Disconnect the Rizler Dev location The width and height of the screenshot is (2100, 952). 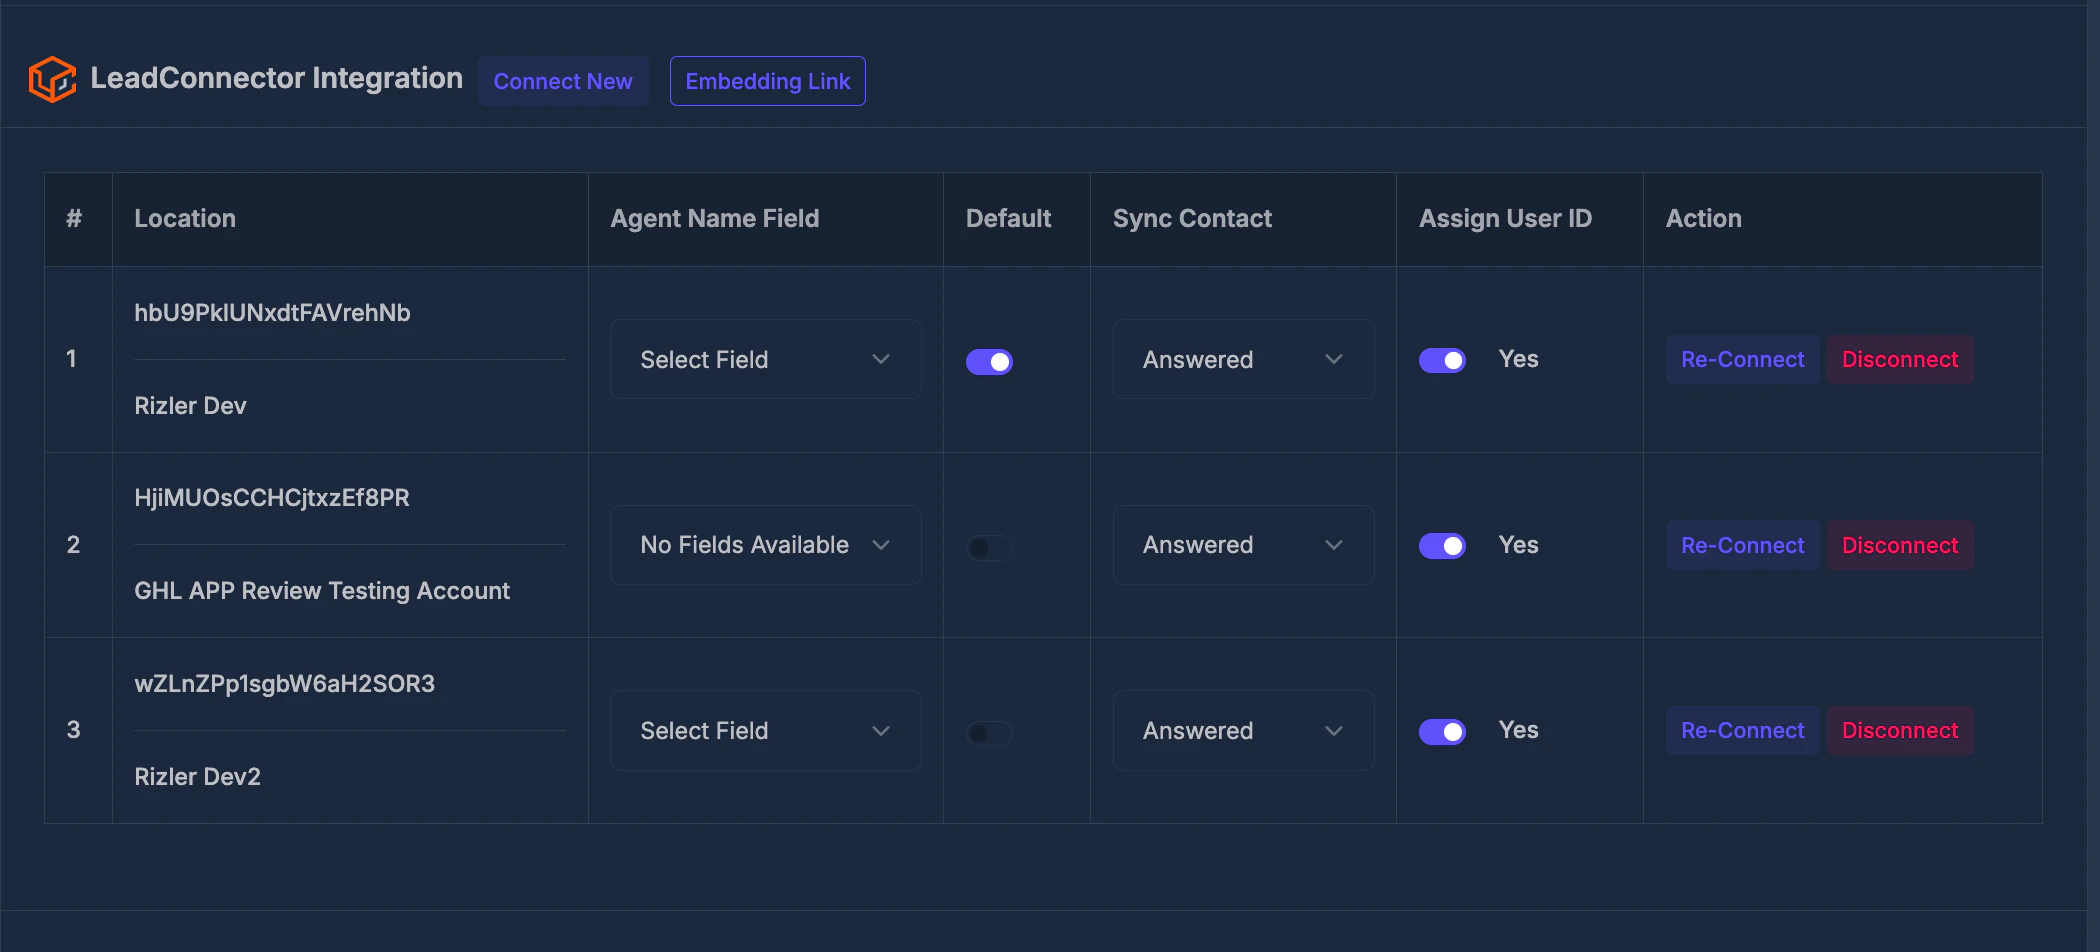coord(1899,359)
